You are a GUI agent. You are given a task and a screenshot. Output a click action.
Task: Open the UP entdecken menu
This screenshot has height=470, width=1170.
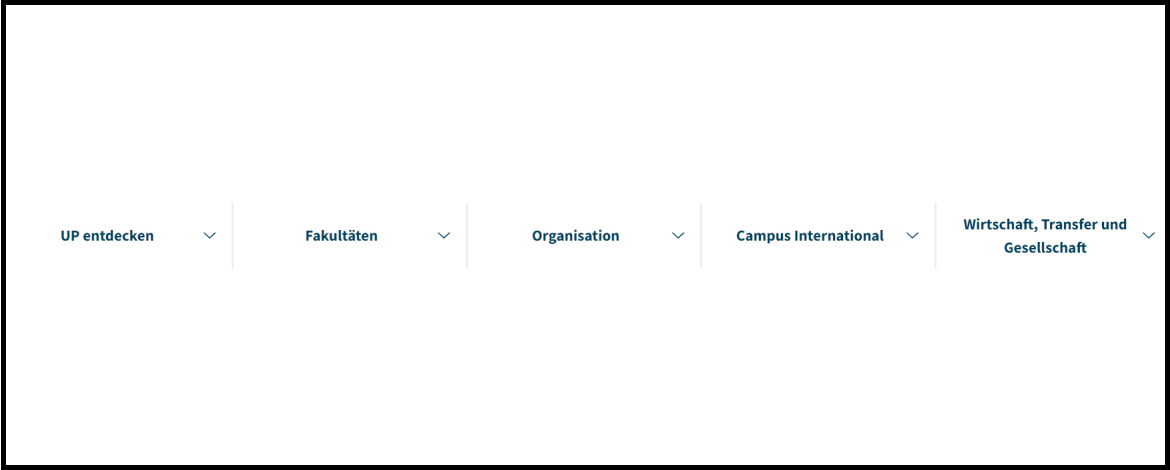(107, 236)
